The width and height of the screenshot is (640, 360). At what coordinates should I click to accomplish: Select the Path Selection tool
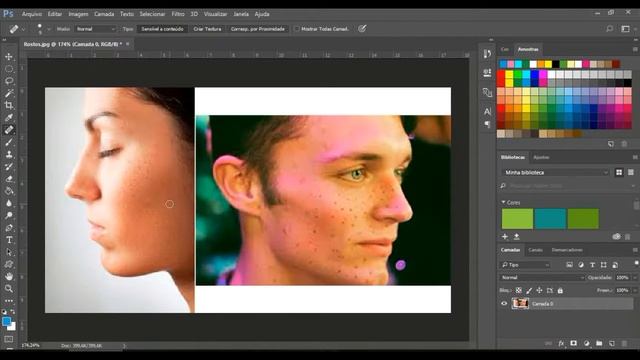[x=9, y=252]
